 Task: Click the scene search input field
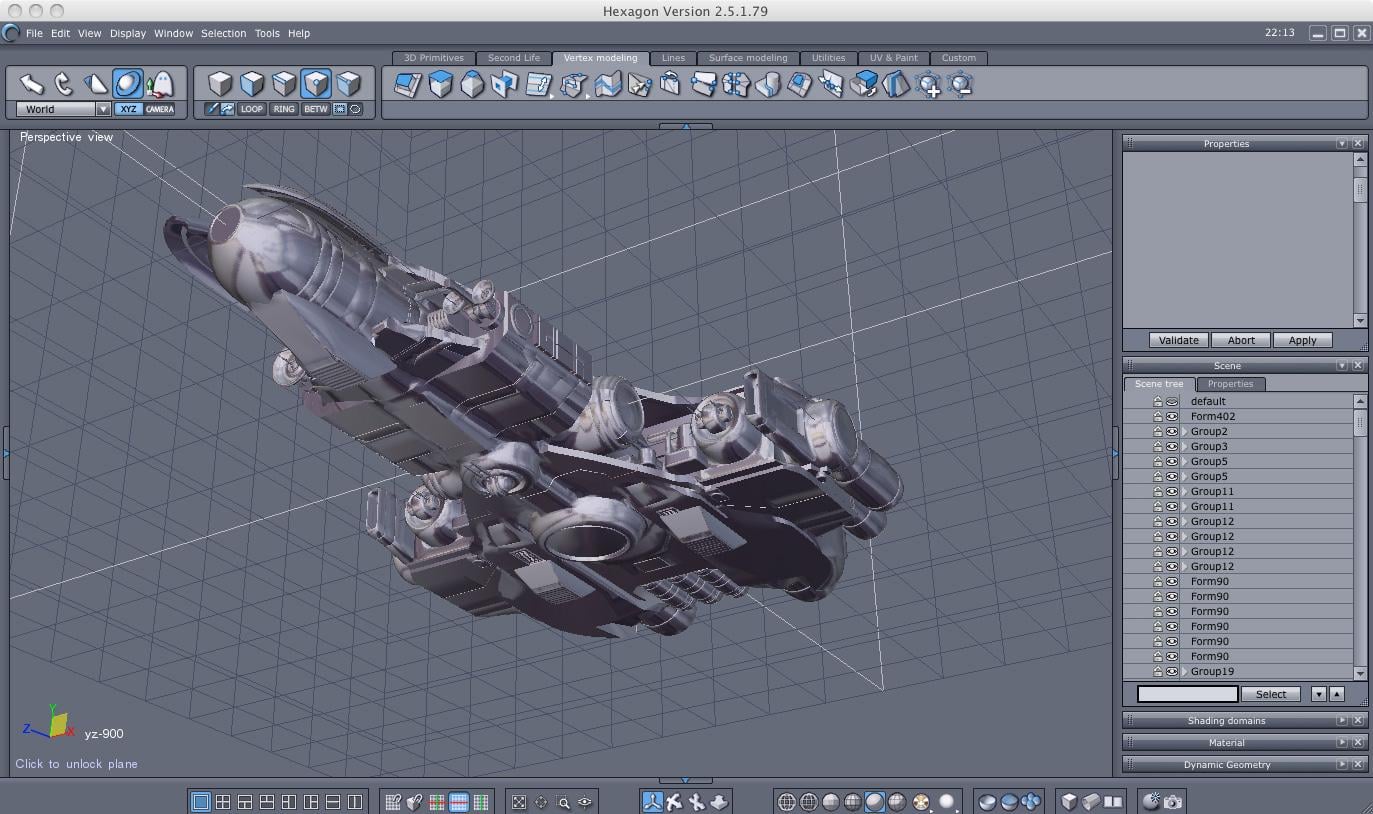point(1187,694)
